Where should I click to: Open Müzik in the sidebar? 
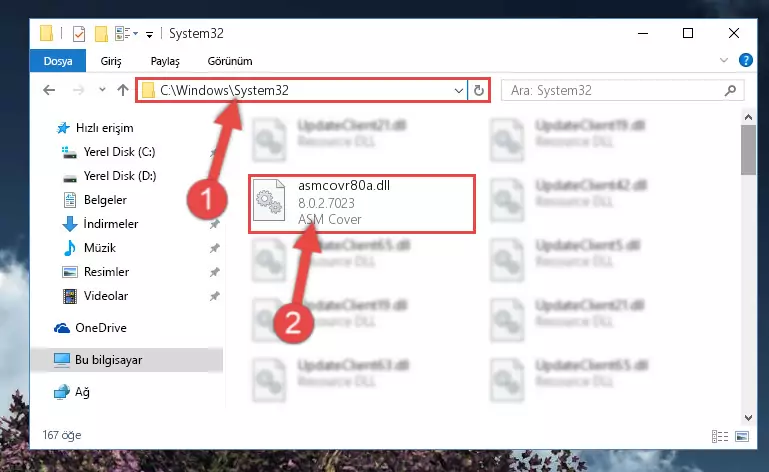coord(100,248)
